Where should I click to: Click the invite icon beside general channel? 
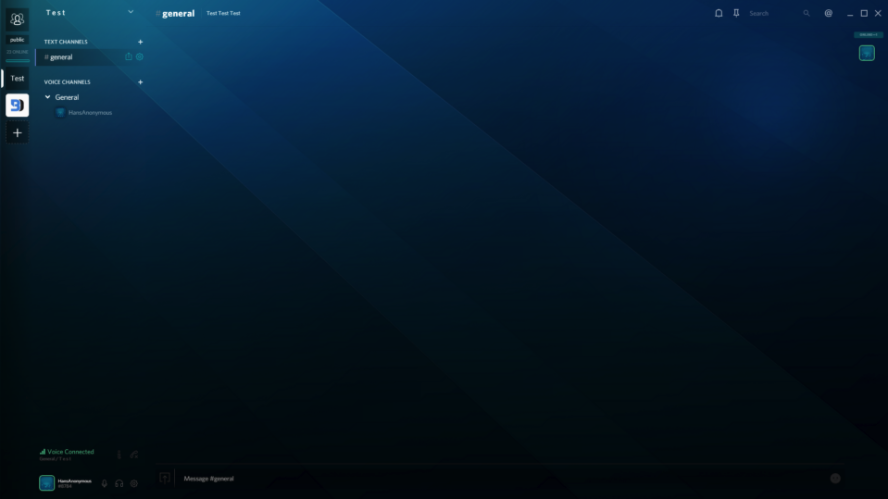coord(128,57)
